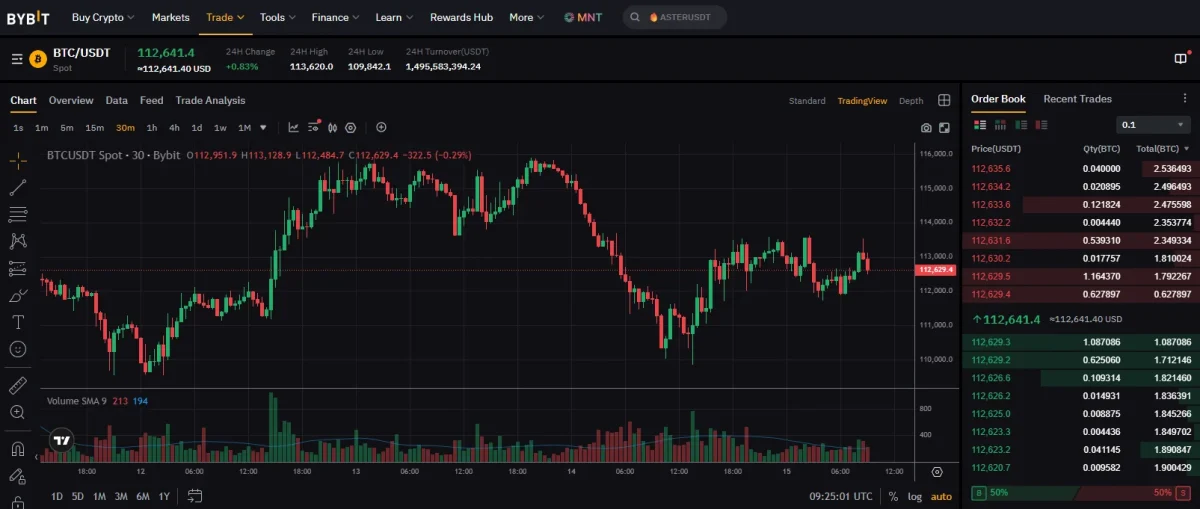Pick the measure ruler tool
Image resolution: width=1200 pixels, height=509 pixels.
pos(18,386)
